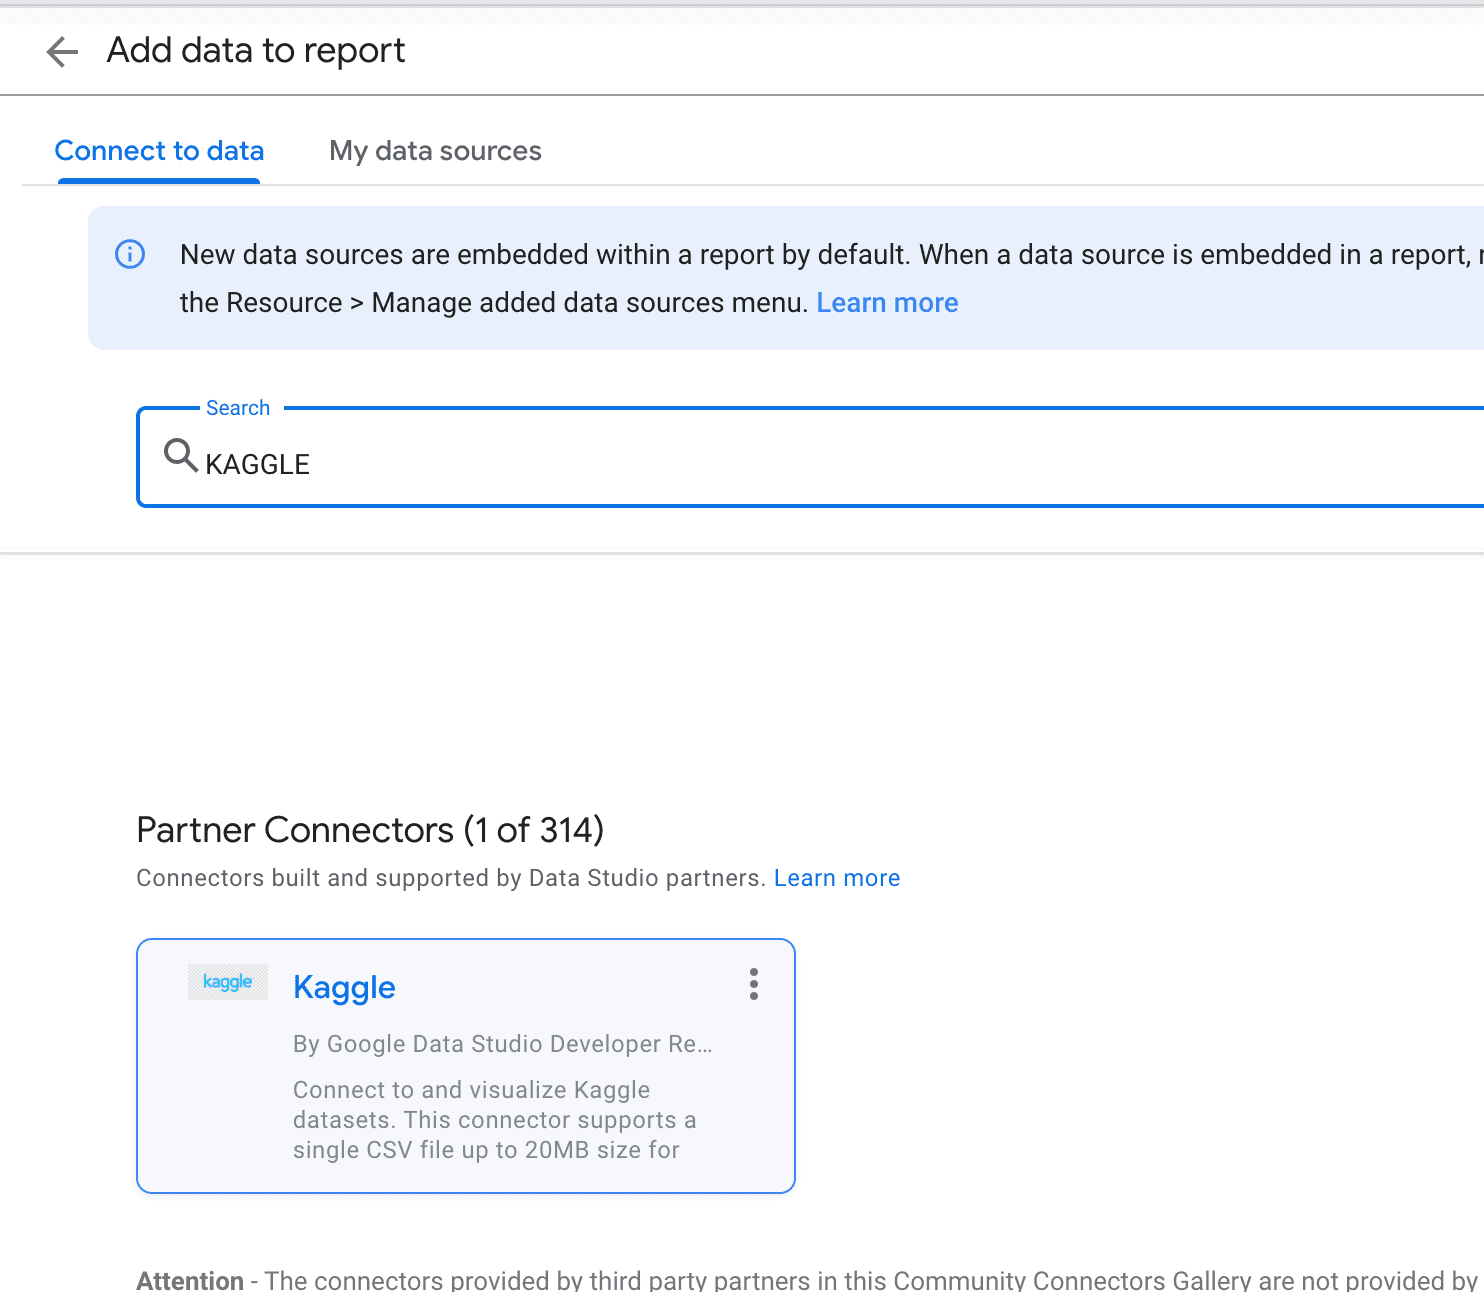Screen dimensions: 1484x1292
Task: Switch to My data sources tab
Action: coord(435,151)
